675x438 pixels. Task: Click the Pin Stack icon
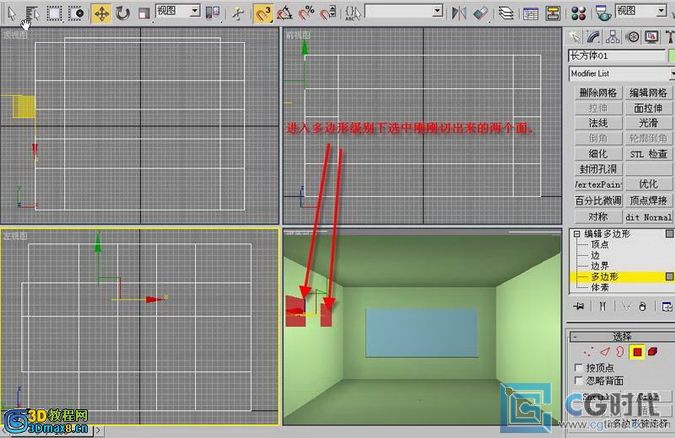[x=577, y=306]
